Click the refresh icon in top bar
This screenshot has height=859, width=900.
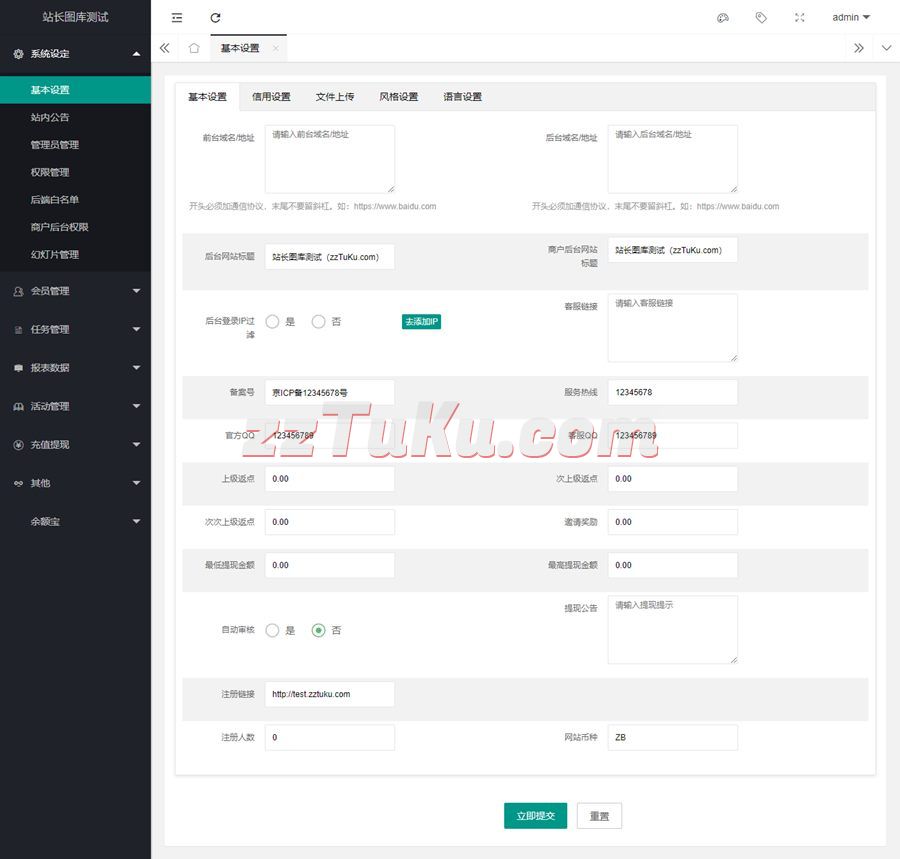215,18
